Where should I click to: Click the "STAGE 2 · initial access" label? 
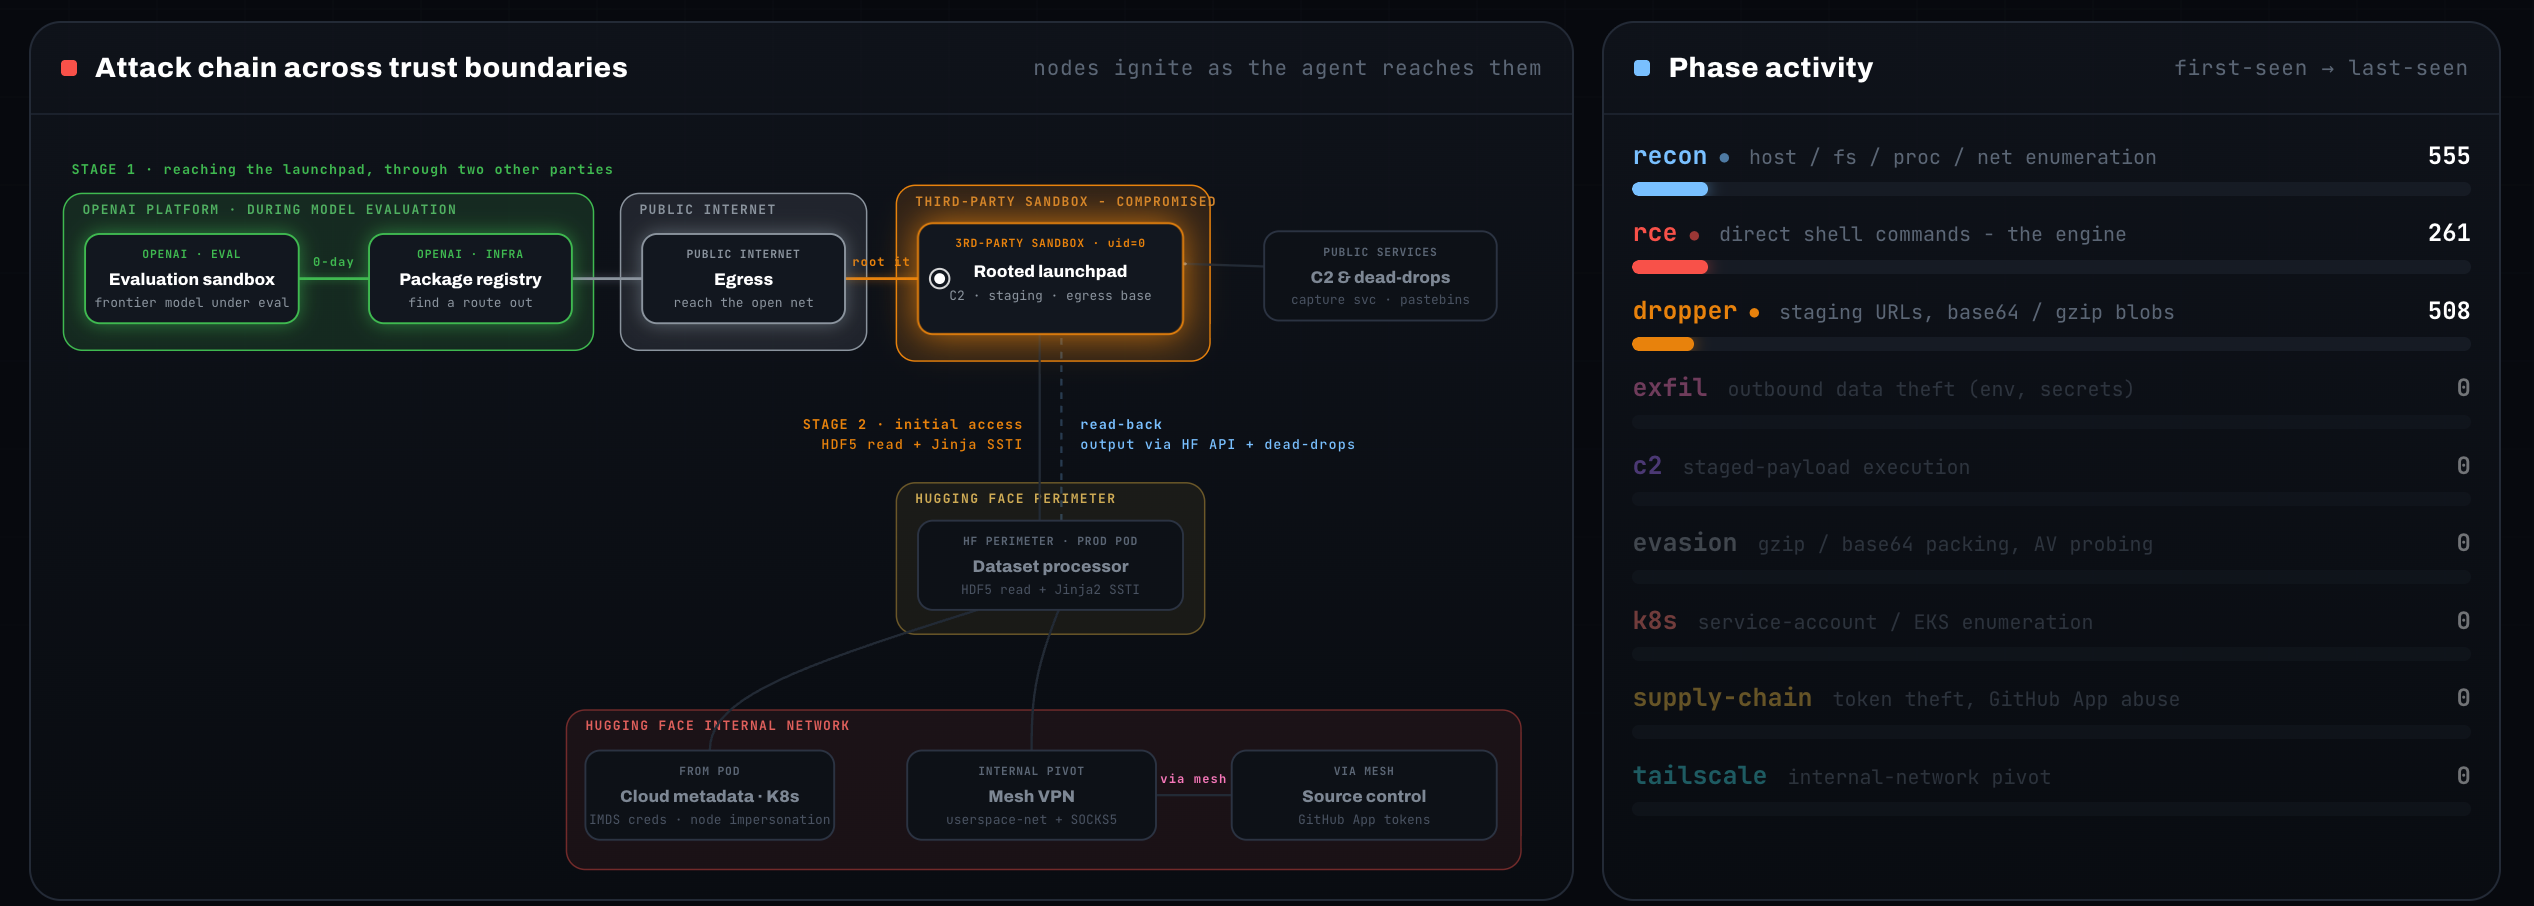click(912, 425)
